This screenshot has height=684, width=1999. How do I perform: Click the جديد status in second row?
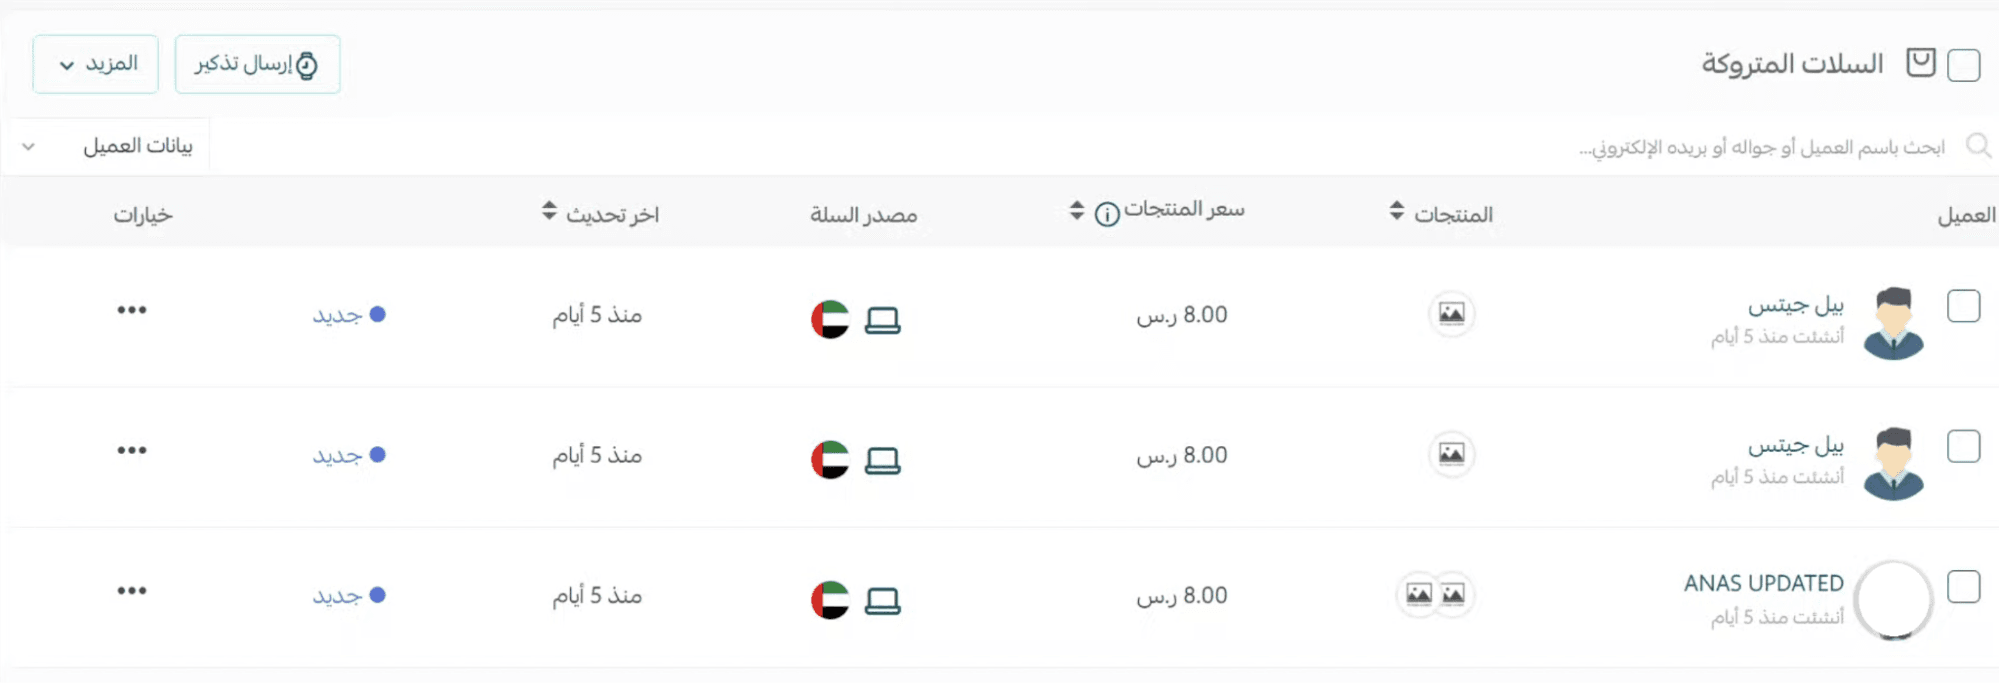click(338, 456)
